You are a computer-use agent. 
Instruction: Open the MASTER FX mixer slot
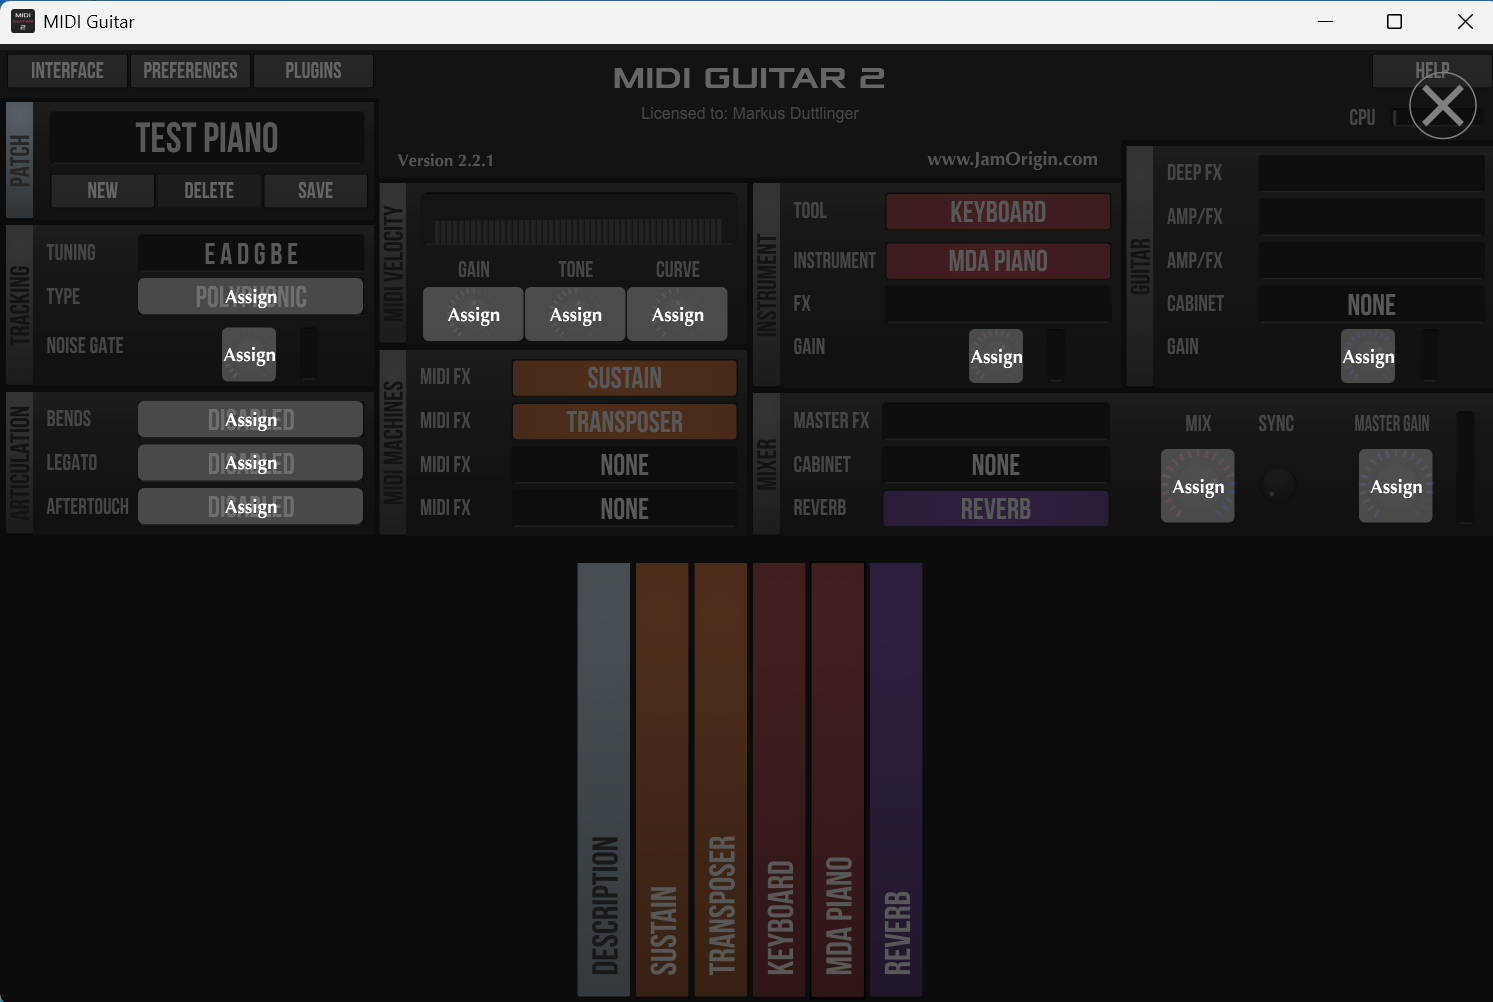pyautogui.click(x=996, y=421)
